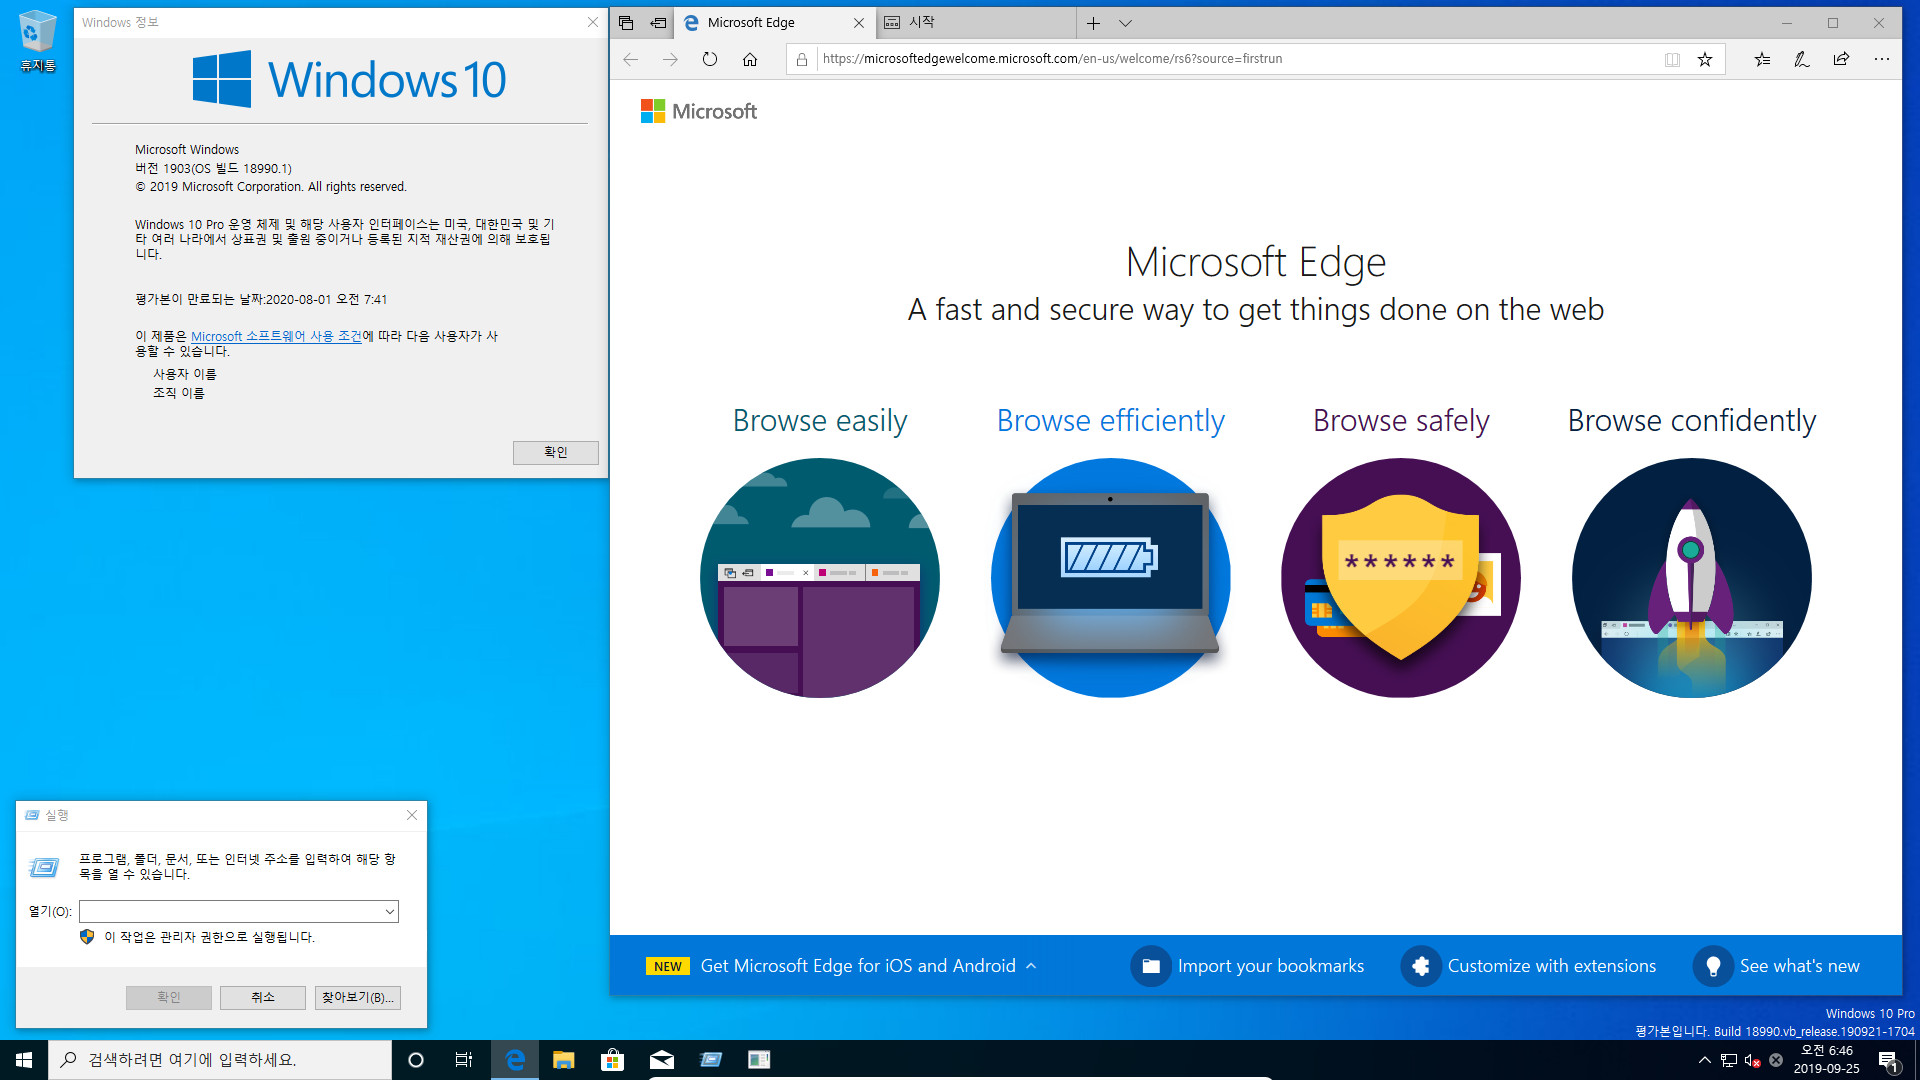Image resolution: width=1920 pixels, height=1080 pixels.
Task: Click 확인 in Windows 정보 dialog
Action: coord(556,452)
